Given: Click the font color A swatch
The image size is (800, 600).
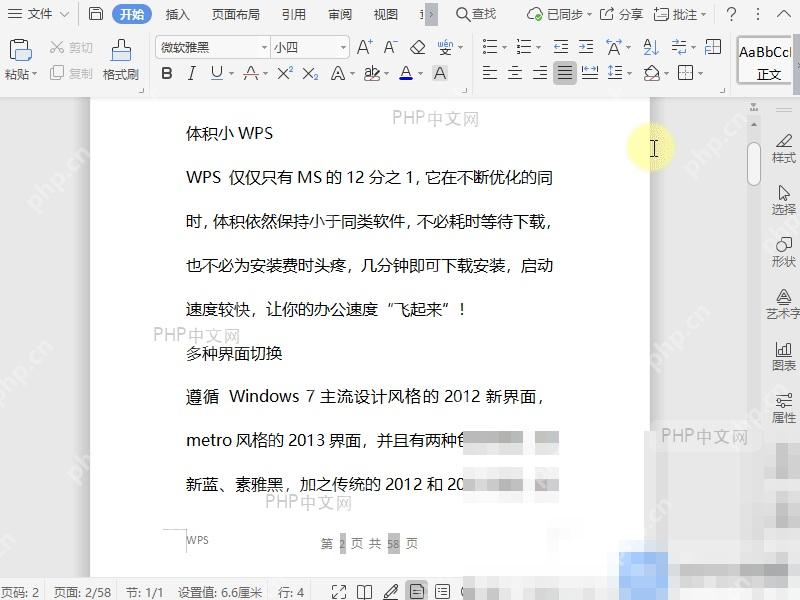Looking at the screenshot, I should pos(406,73).
